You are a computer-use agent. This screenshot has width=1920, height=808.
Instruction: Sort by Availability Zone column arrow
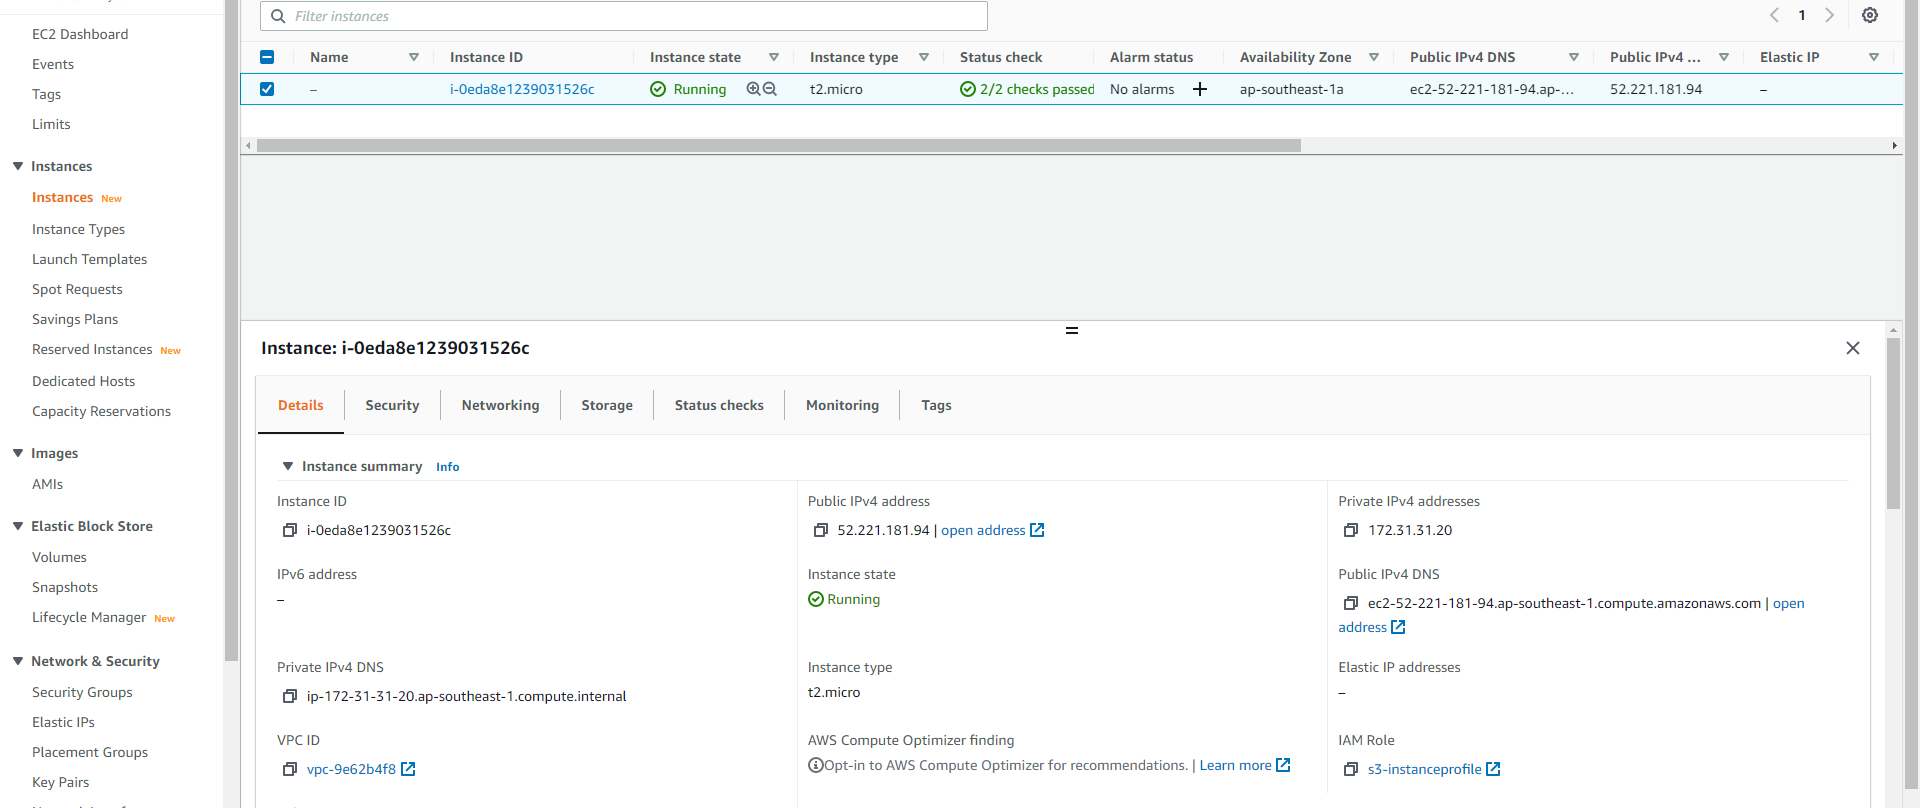1374,57
